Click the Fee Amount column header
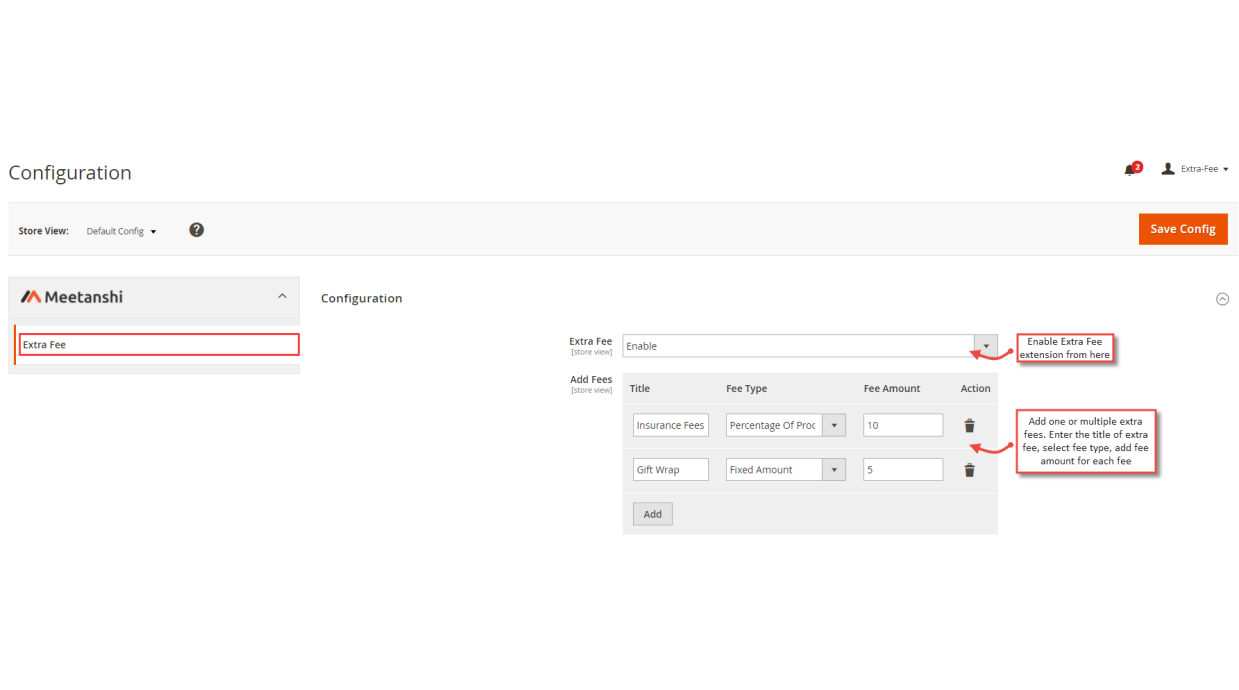Viewport: 1239px width, 690px height. 892,389
